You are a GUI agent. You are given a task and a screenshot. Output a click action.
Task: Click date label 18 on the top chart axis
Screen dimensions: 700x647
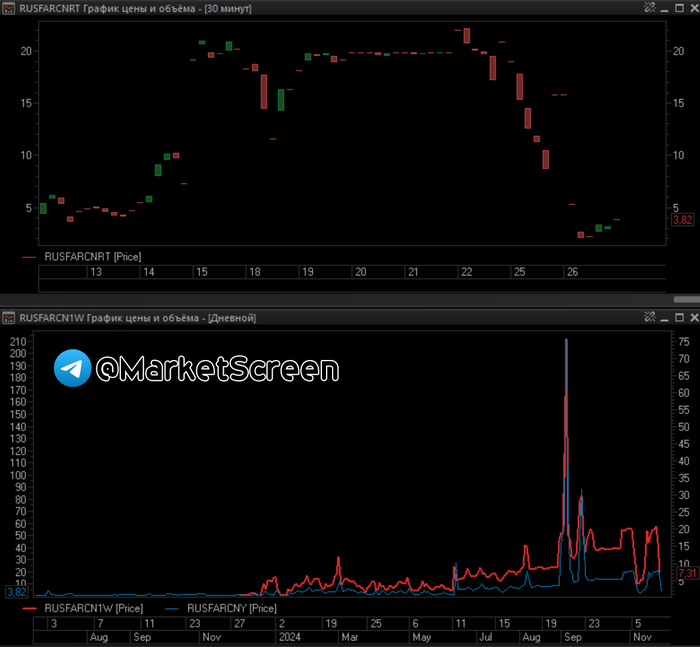pyautogui.click(x=255, y=272)
